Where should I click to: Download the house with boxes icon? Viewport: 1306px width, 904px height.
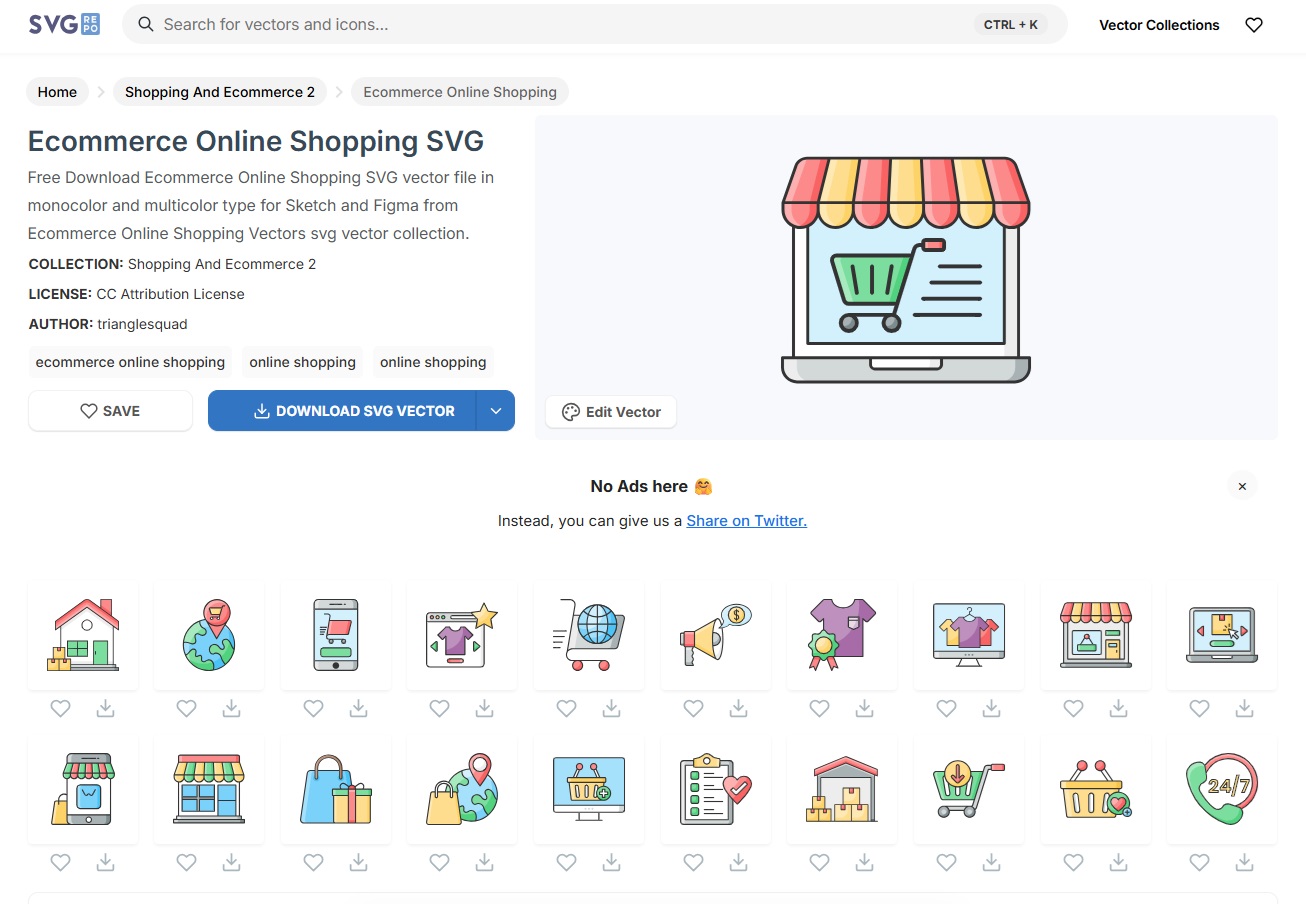[x=105, y=708]
